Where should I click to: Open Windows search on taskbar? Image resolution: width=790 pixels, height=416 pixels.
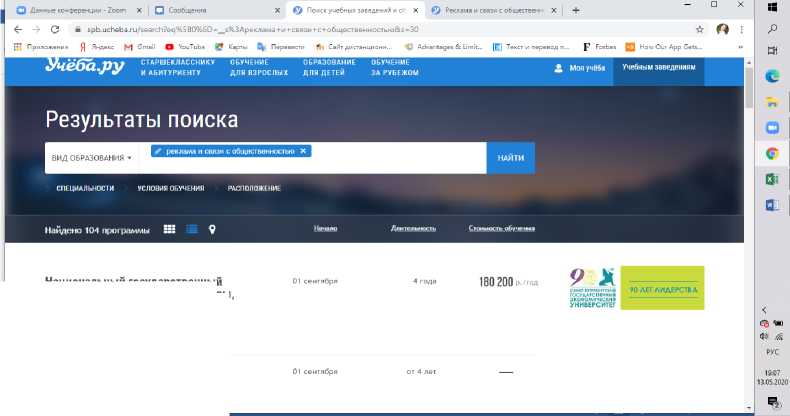[x=772, y=29]
